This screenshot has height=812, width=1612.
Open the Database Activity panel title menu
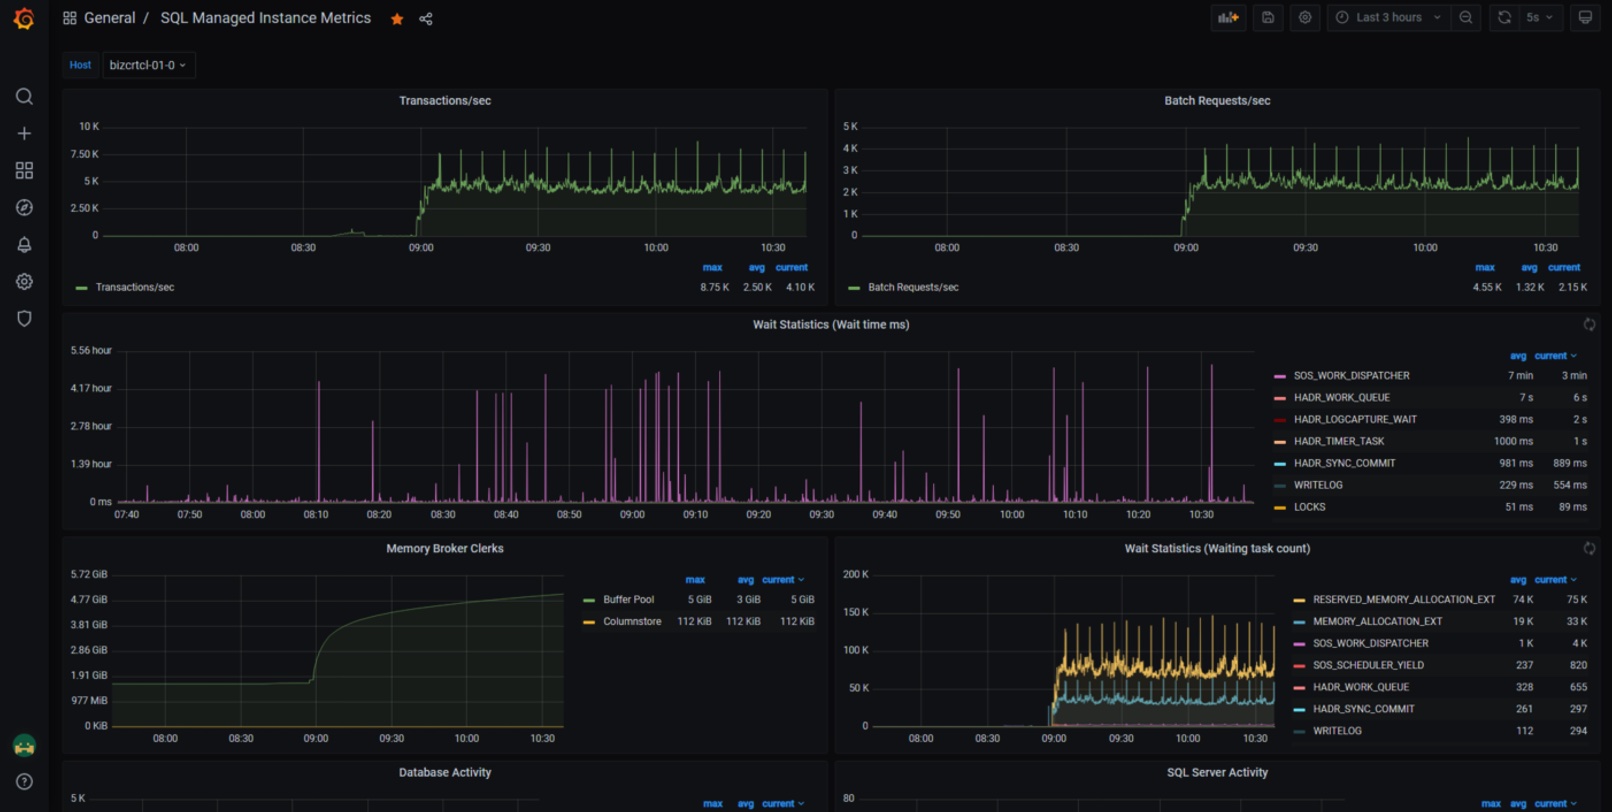tap(445, 773)
